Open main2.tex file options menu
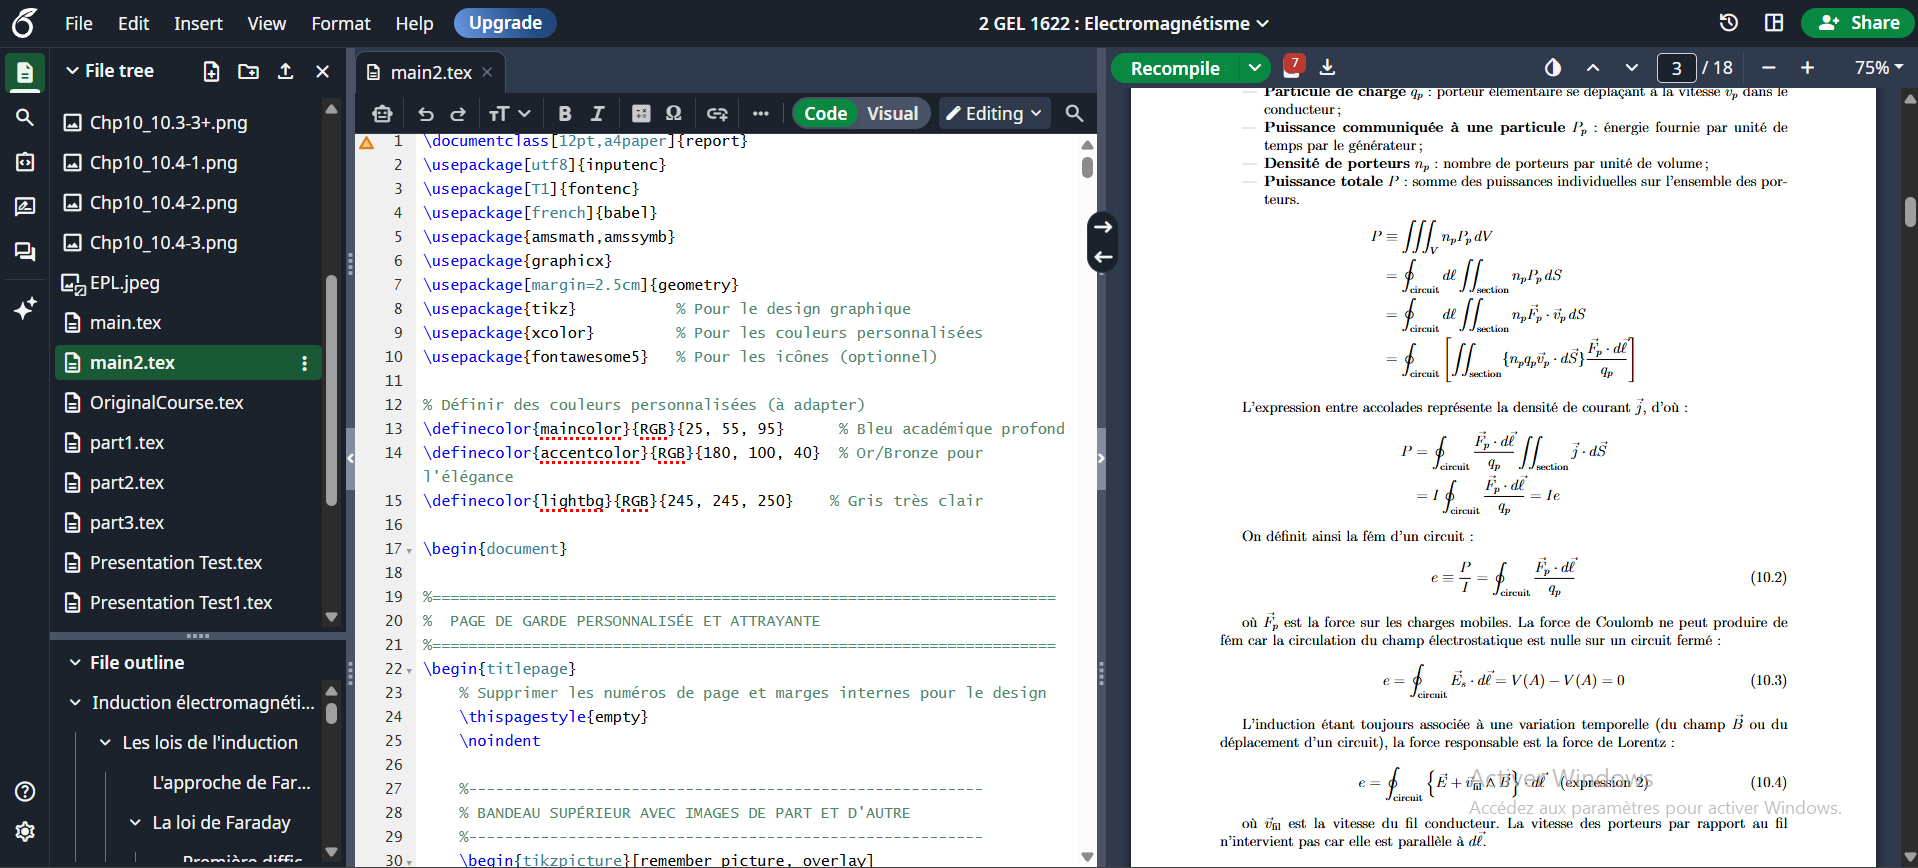 (304, 363)
